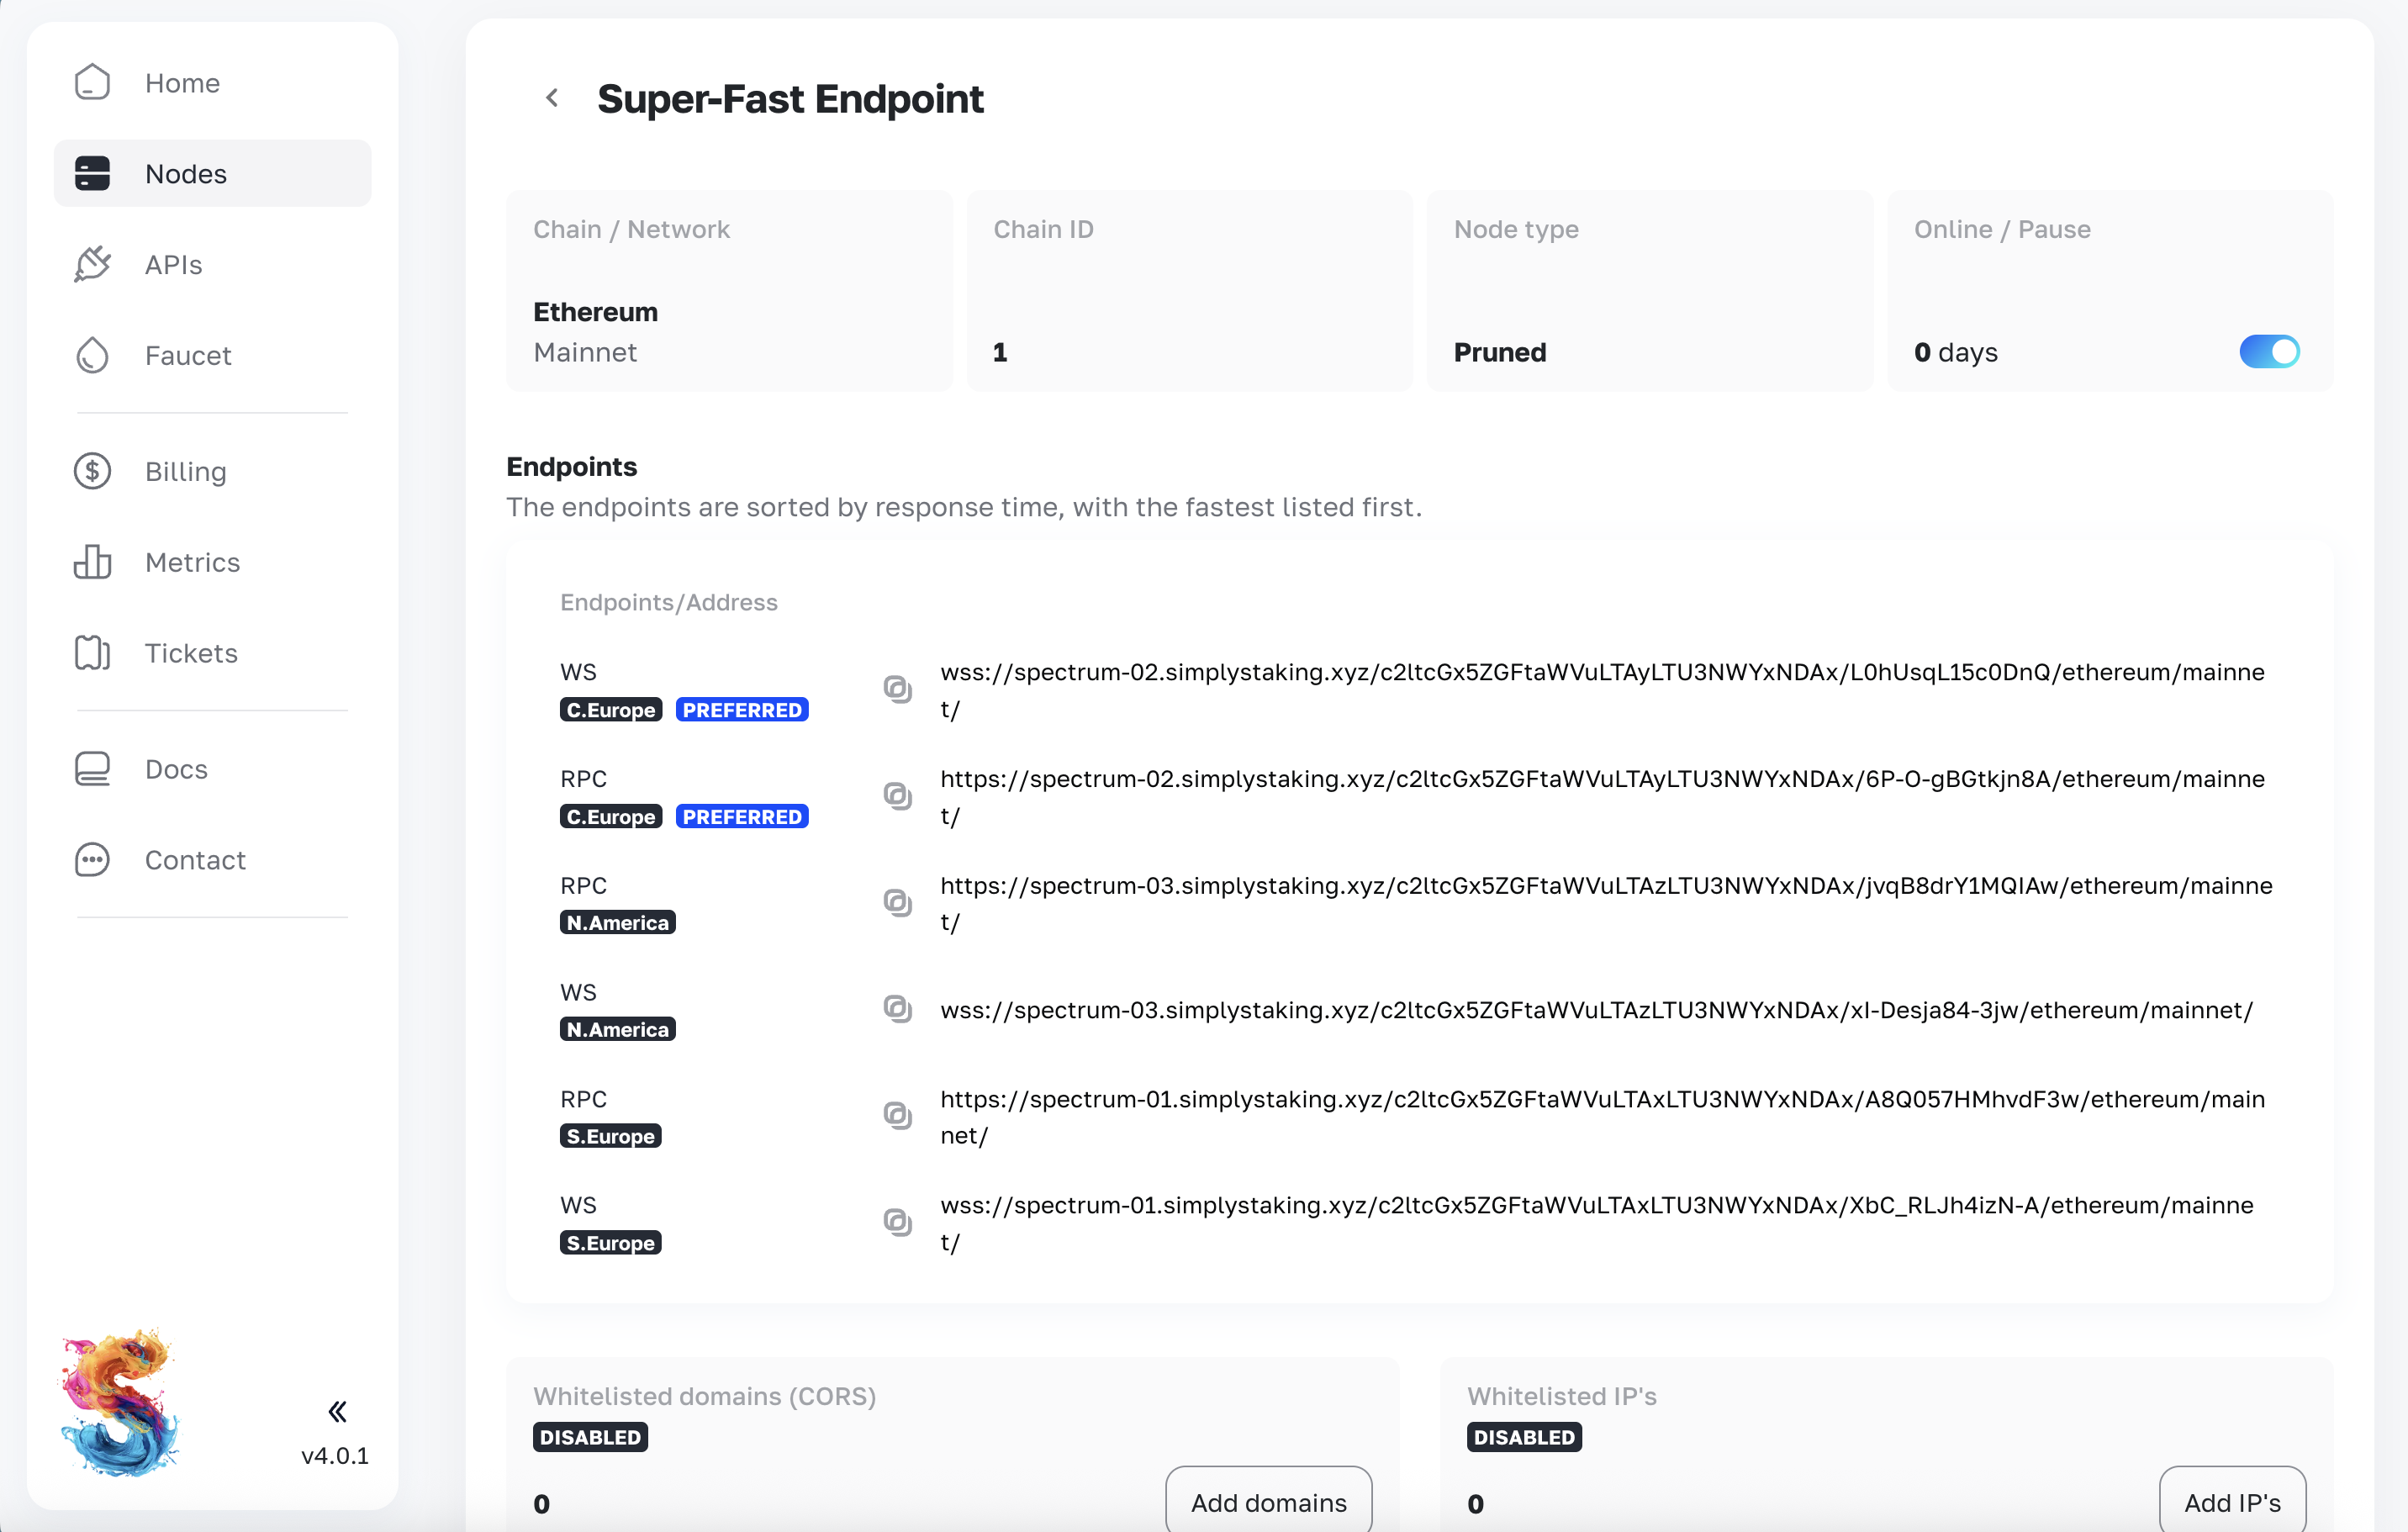Click S.Europe badge under RPC

click(611, 1137)
